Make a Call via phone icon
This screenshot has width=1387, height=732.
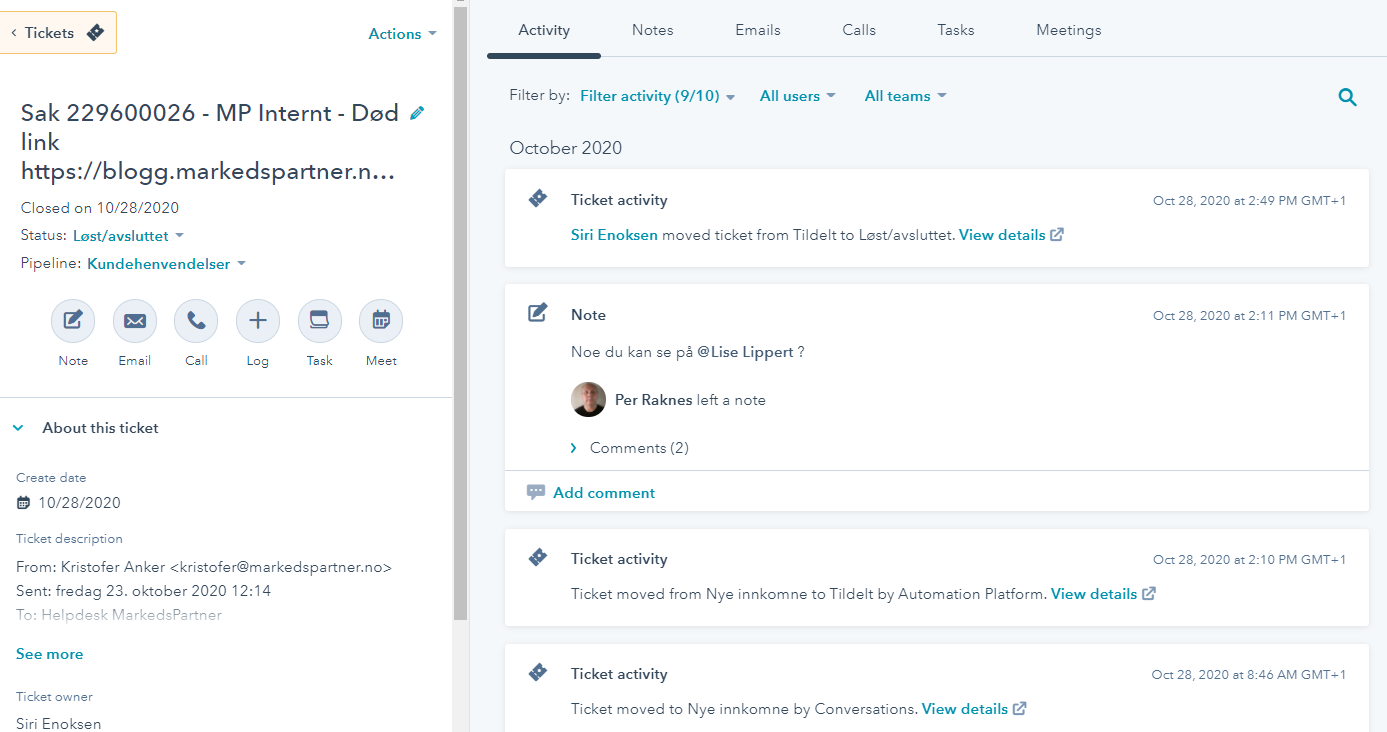pos(196,321)
